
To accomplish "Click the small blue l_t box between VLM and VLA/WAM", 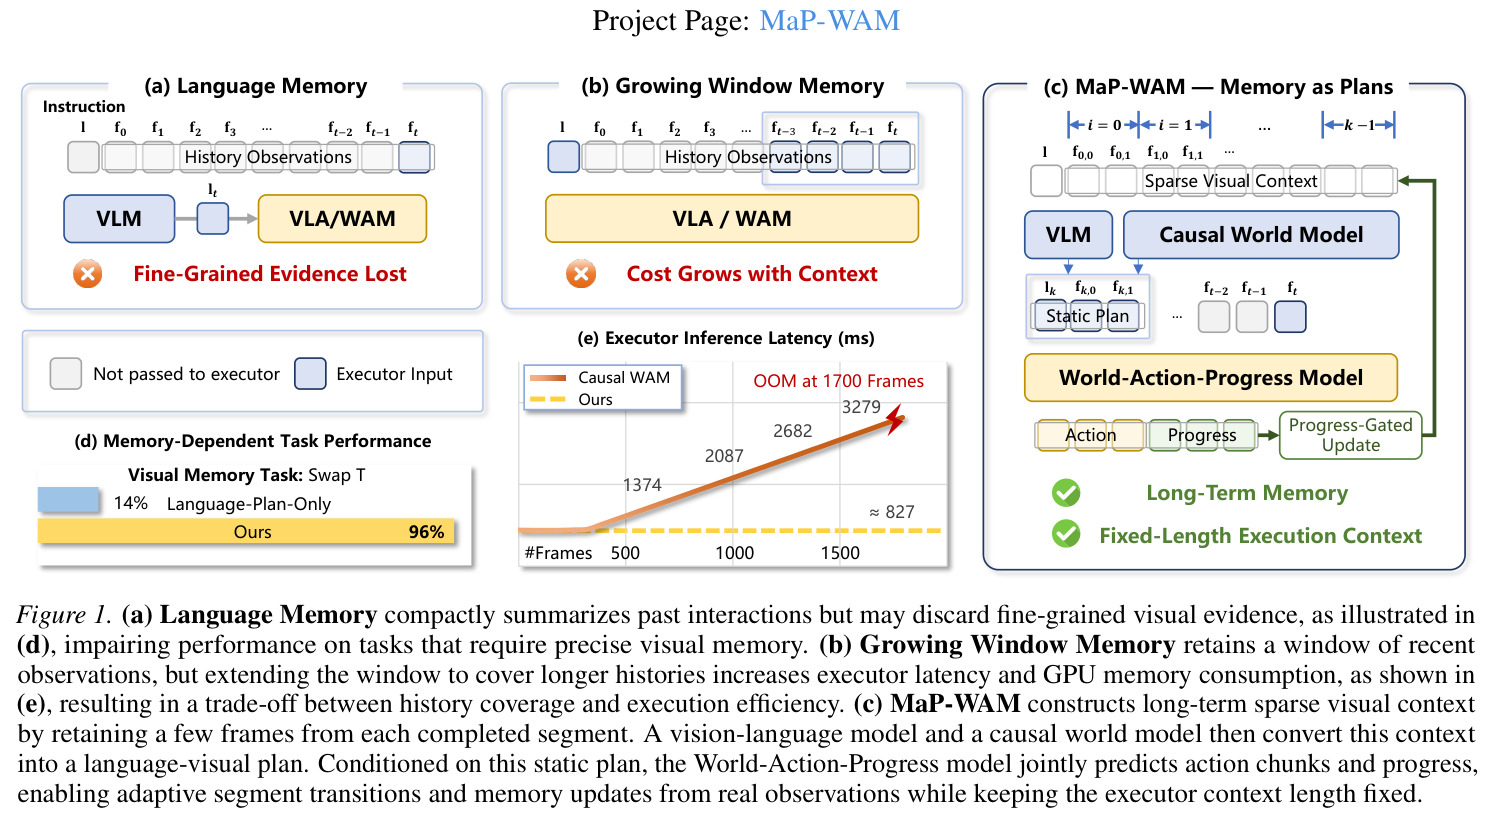I will (x=213, y=218).
